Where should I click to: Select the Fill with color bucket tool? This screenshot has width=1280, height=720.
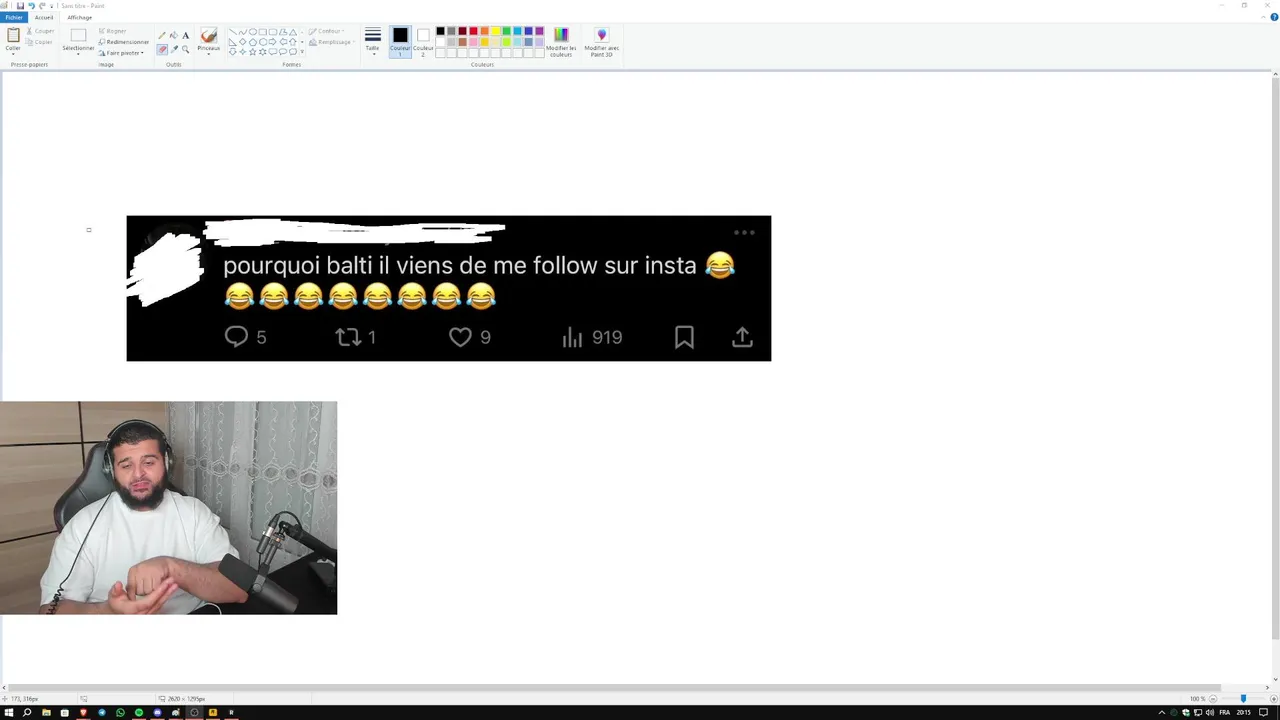tap(174, 35)
